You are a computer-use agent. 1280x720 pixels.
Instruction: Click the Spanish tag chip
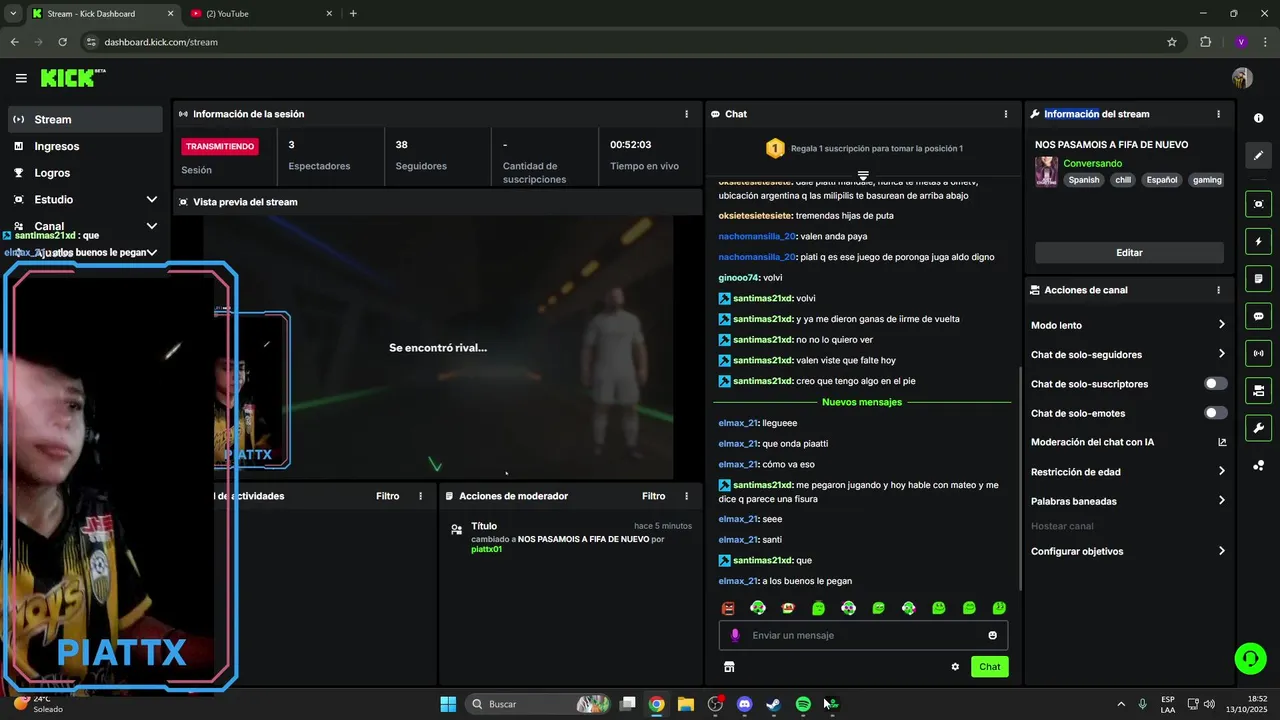1083,180
